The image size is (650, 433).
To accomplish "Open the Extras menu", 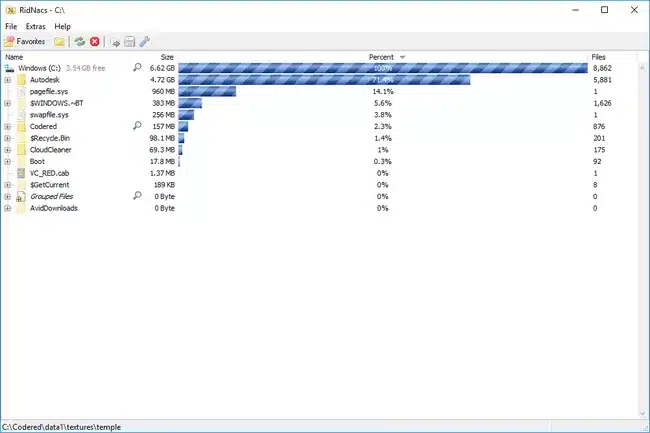I will coord(36,26).
